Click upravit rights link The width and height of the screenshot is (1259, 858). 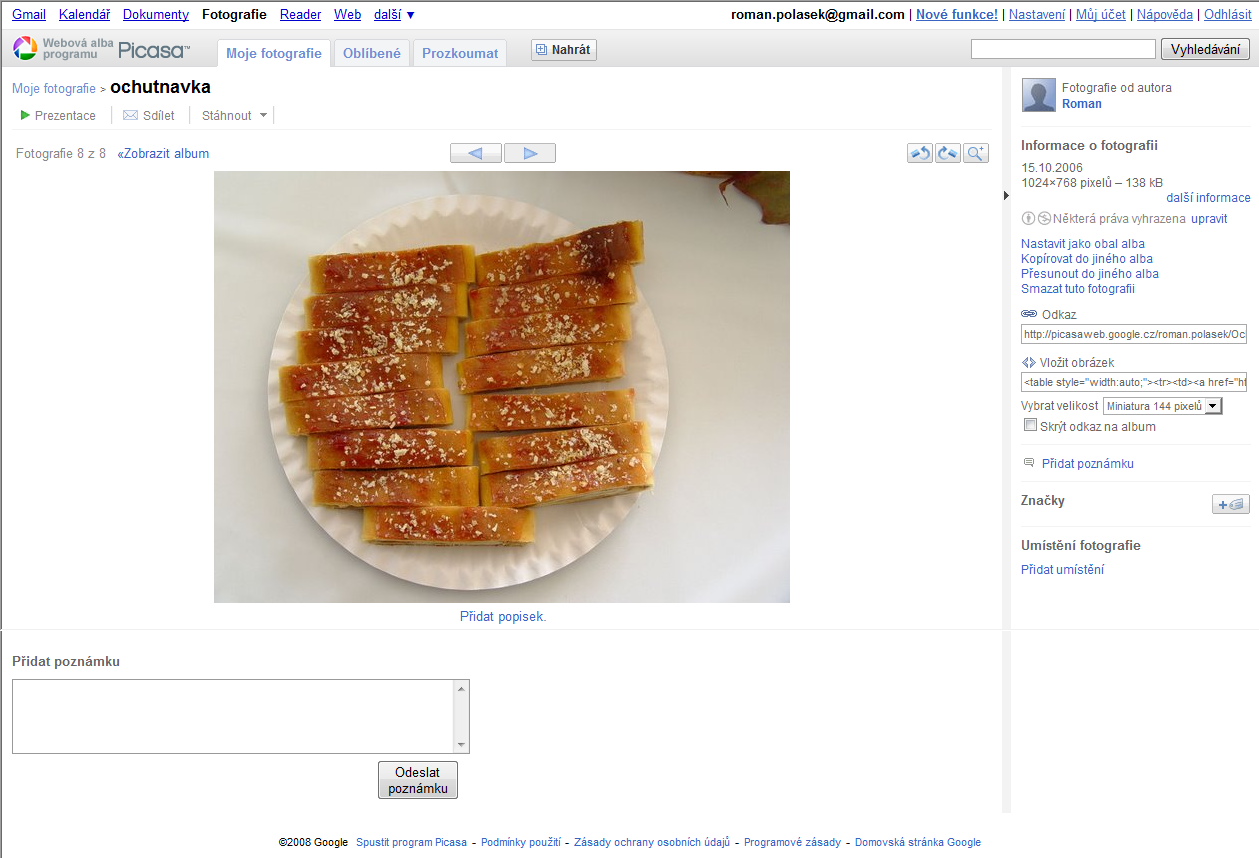pyautogui.click(x=1209, y=219)
